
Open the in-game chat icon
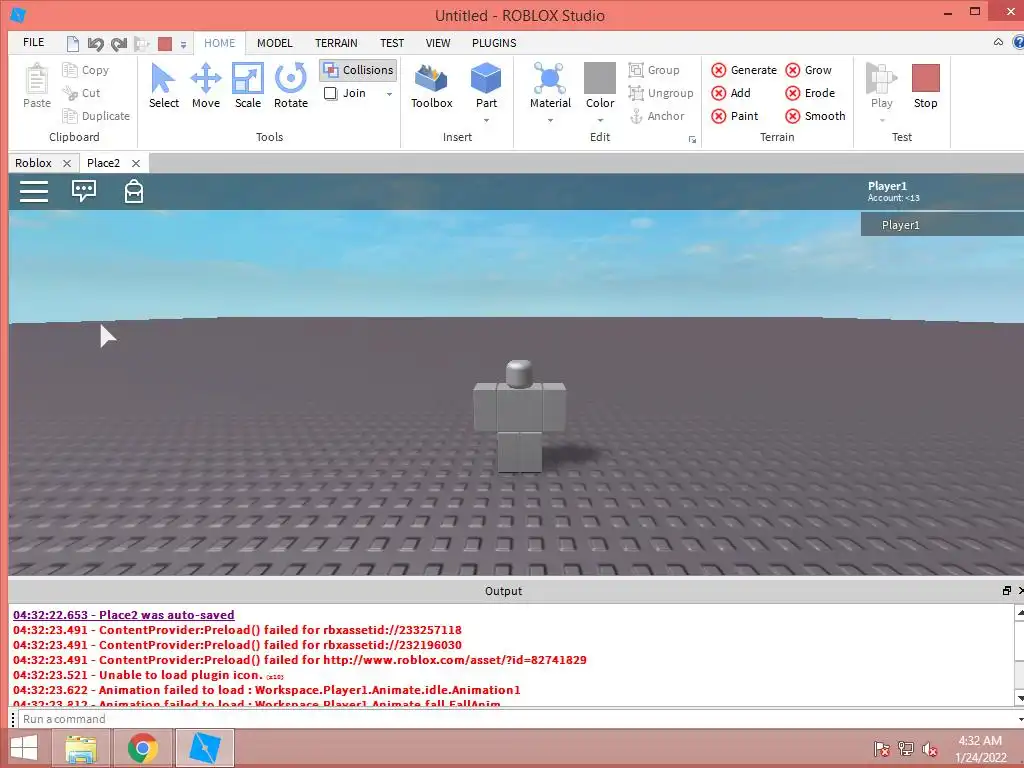84,191
